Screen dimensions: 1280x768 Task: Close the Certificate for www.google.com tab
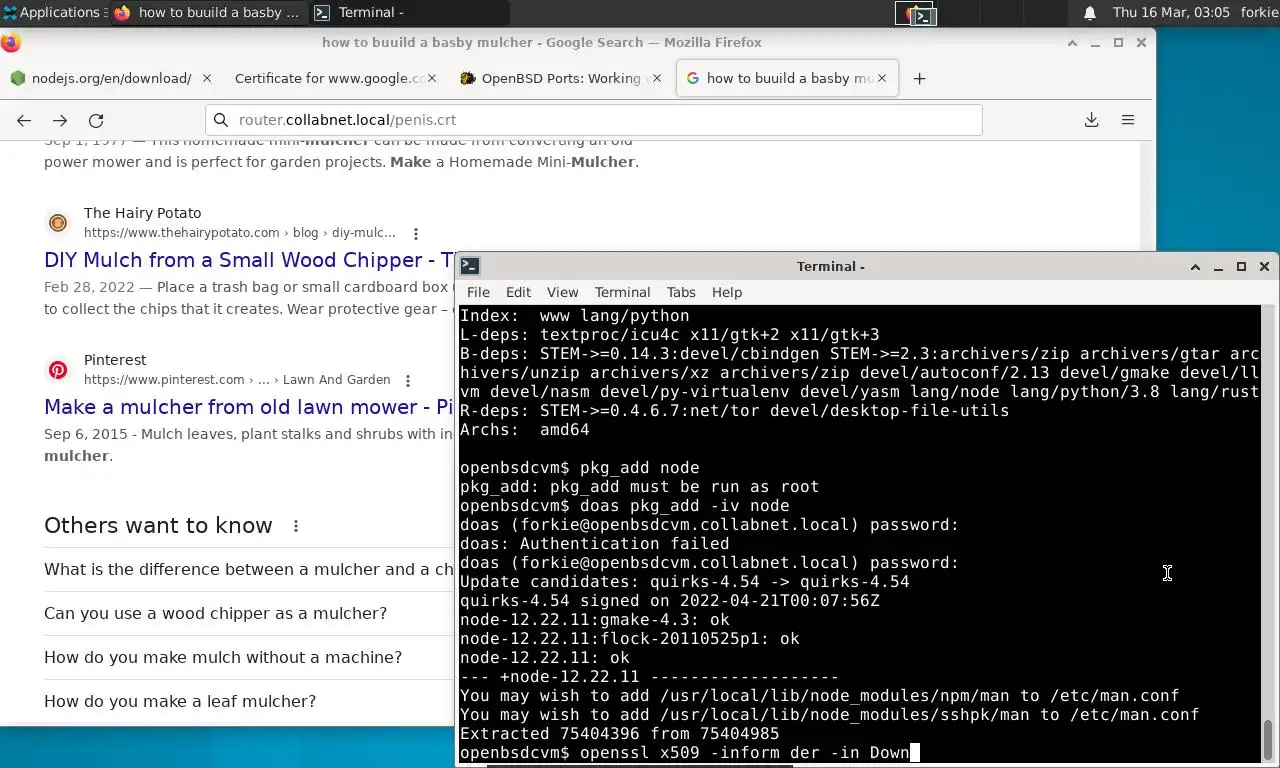pyautogui.click(x=433, y=78)
